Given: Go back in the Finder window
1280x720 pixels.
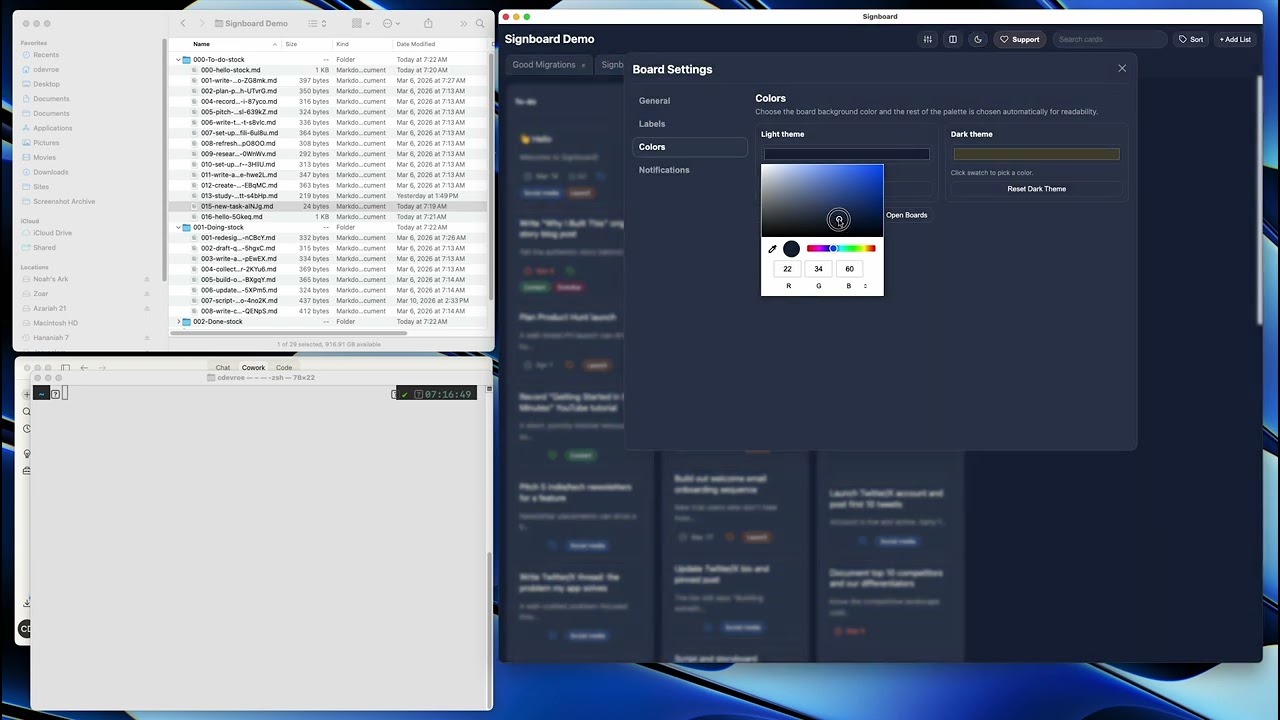Looking at the screenshot, I should point(183,23).
